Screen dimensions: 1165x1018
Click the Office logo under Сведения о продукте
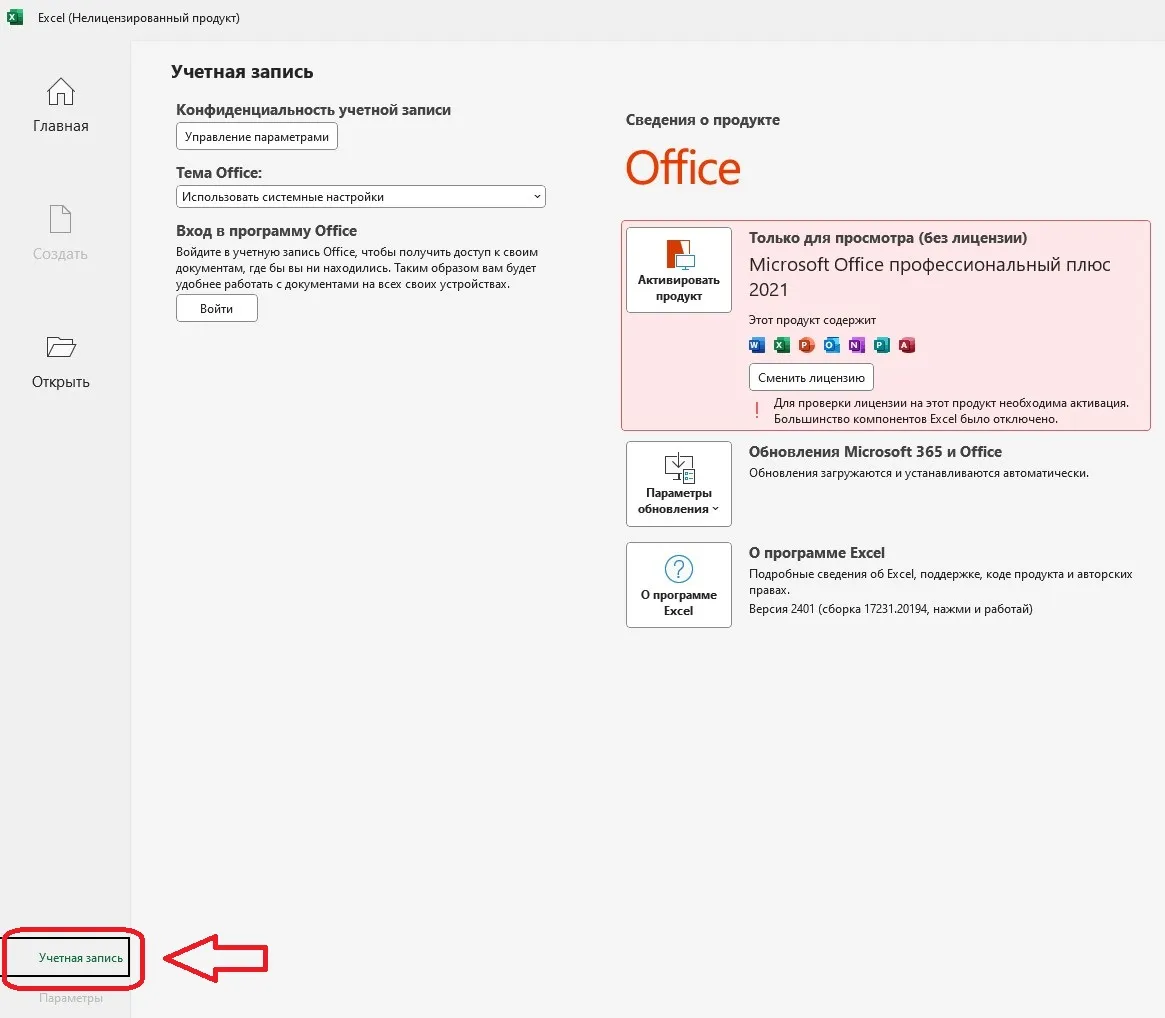683,168
